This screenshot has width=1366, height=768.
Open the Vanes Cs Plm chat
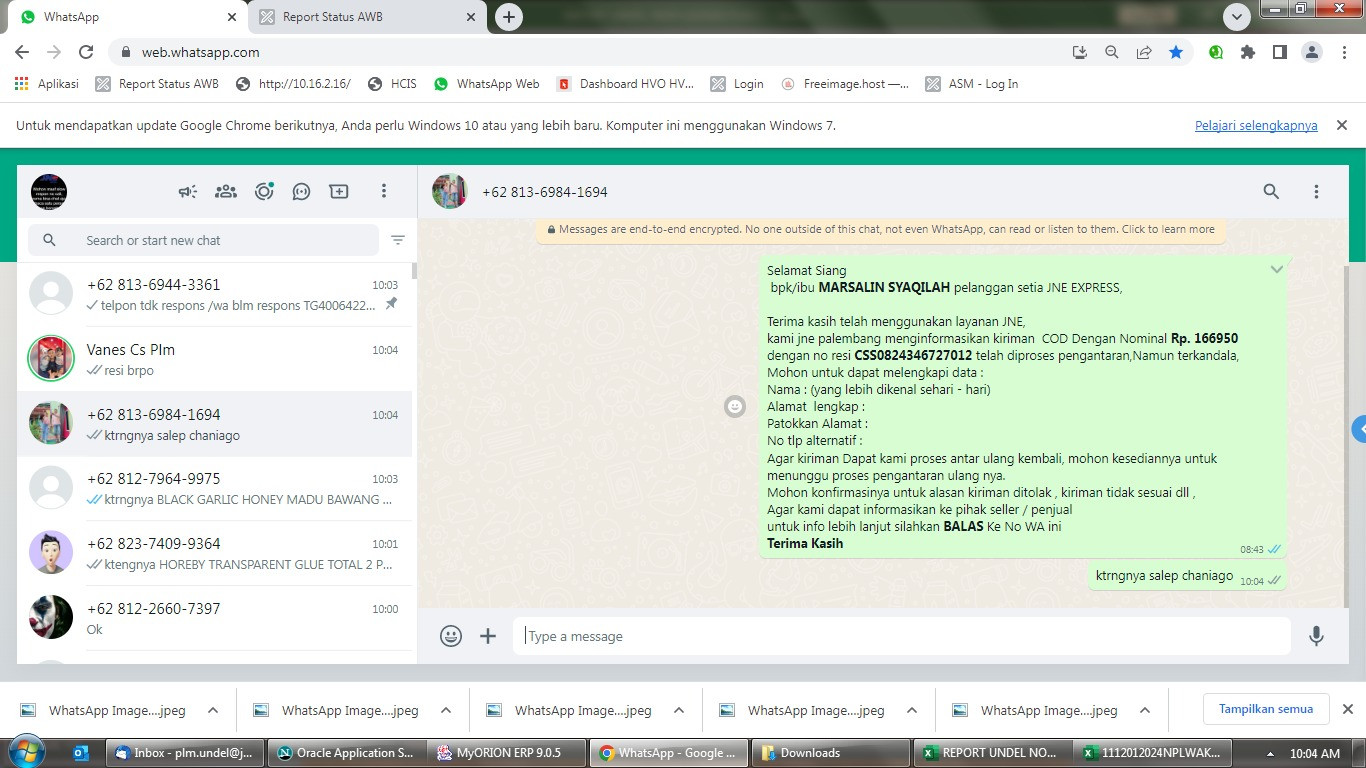point(214,359)
